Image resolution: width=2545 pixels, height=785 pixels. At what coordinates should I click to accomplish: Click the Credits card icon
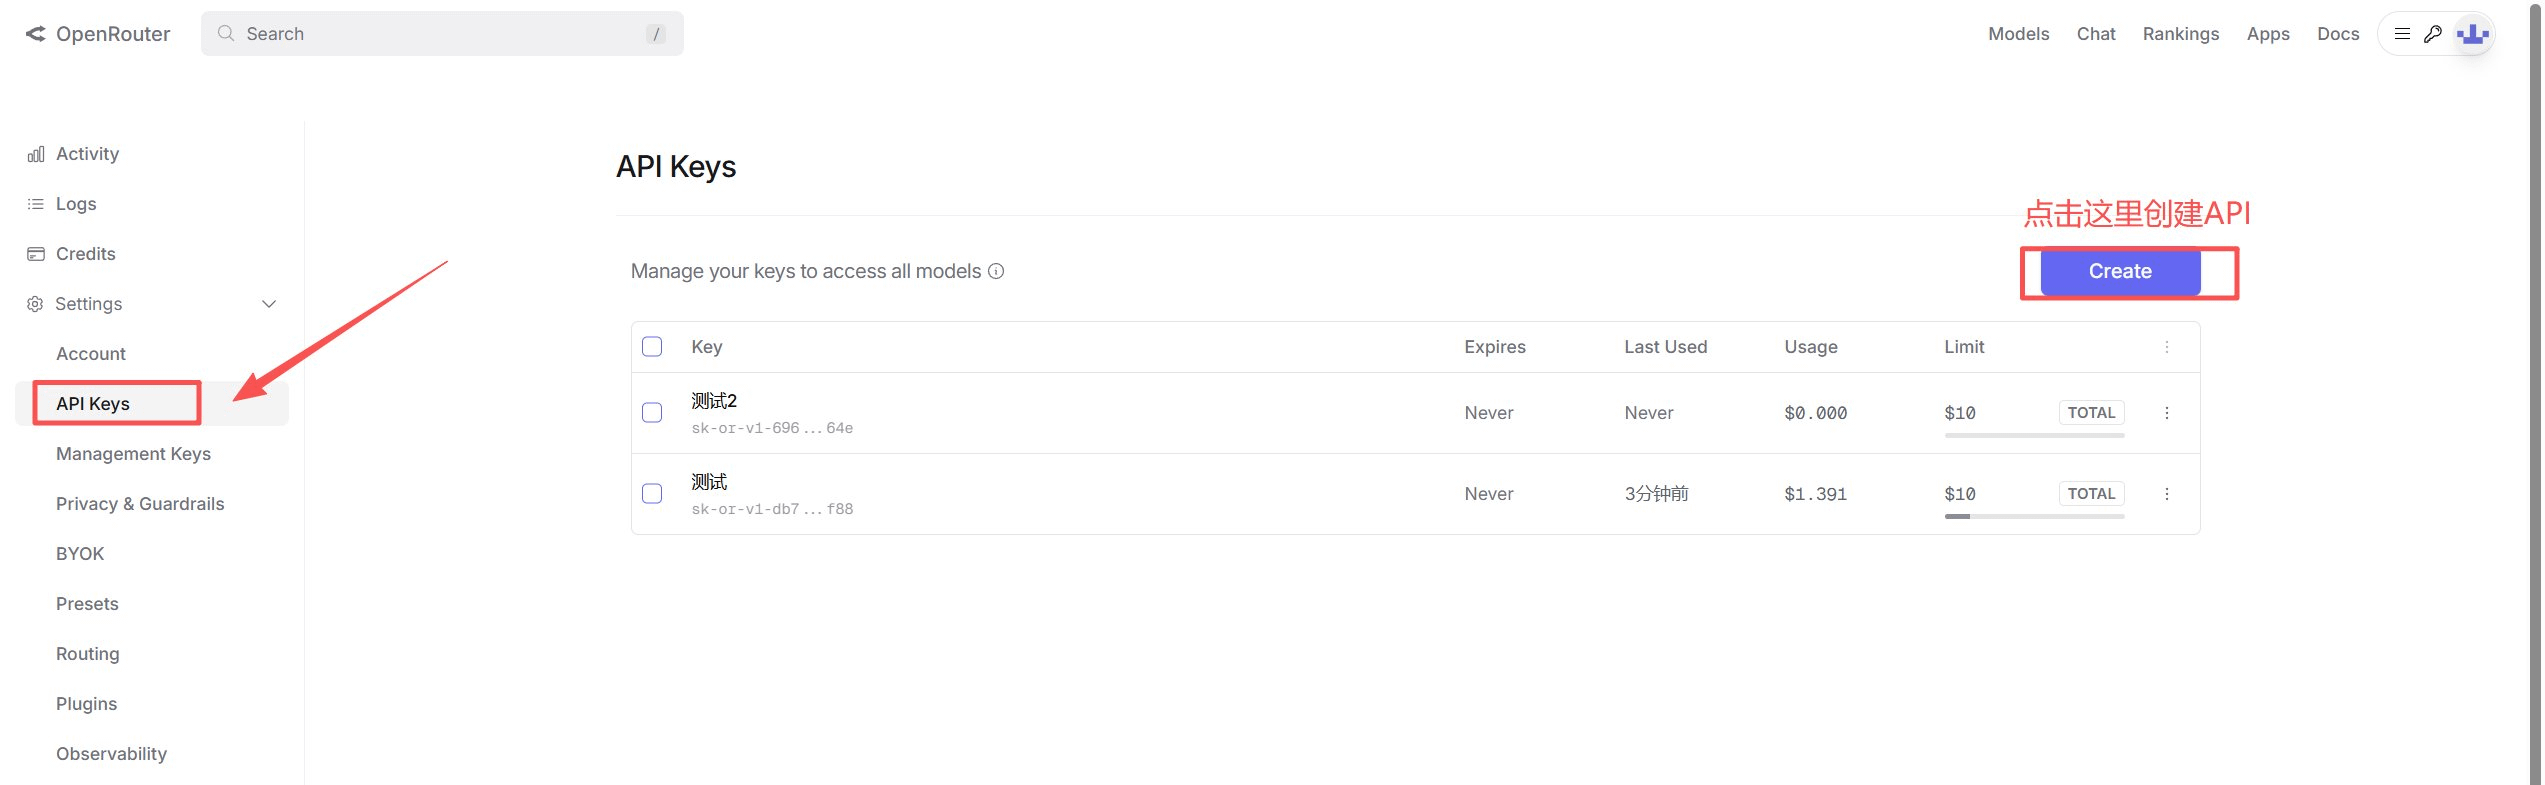point(36,254)
